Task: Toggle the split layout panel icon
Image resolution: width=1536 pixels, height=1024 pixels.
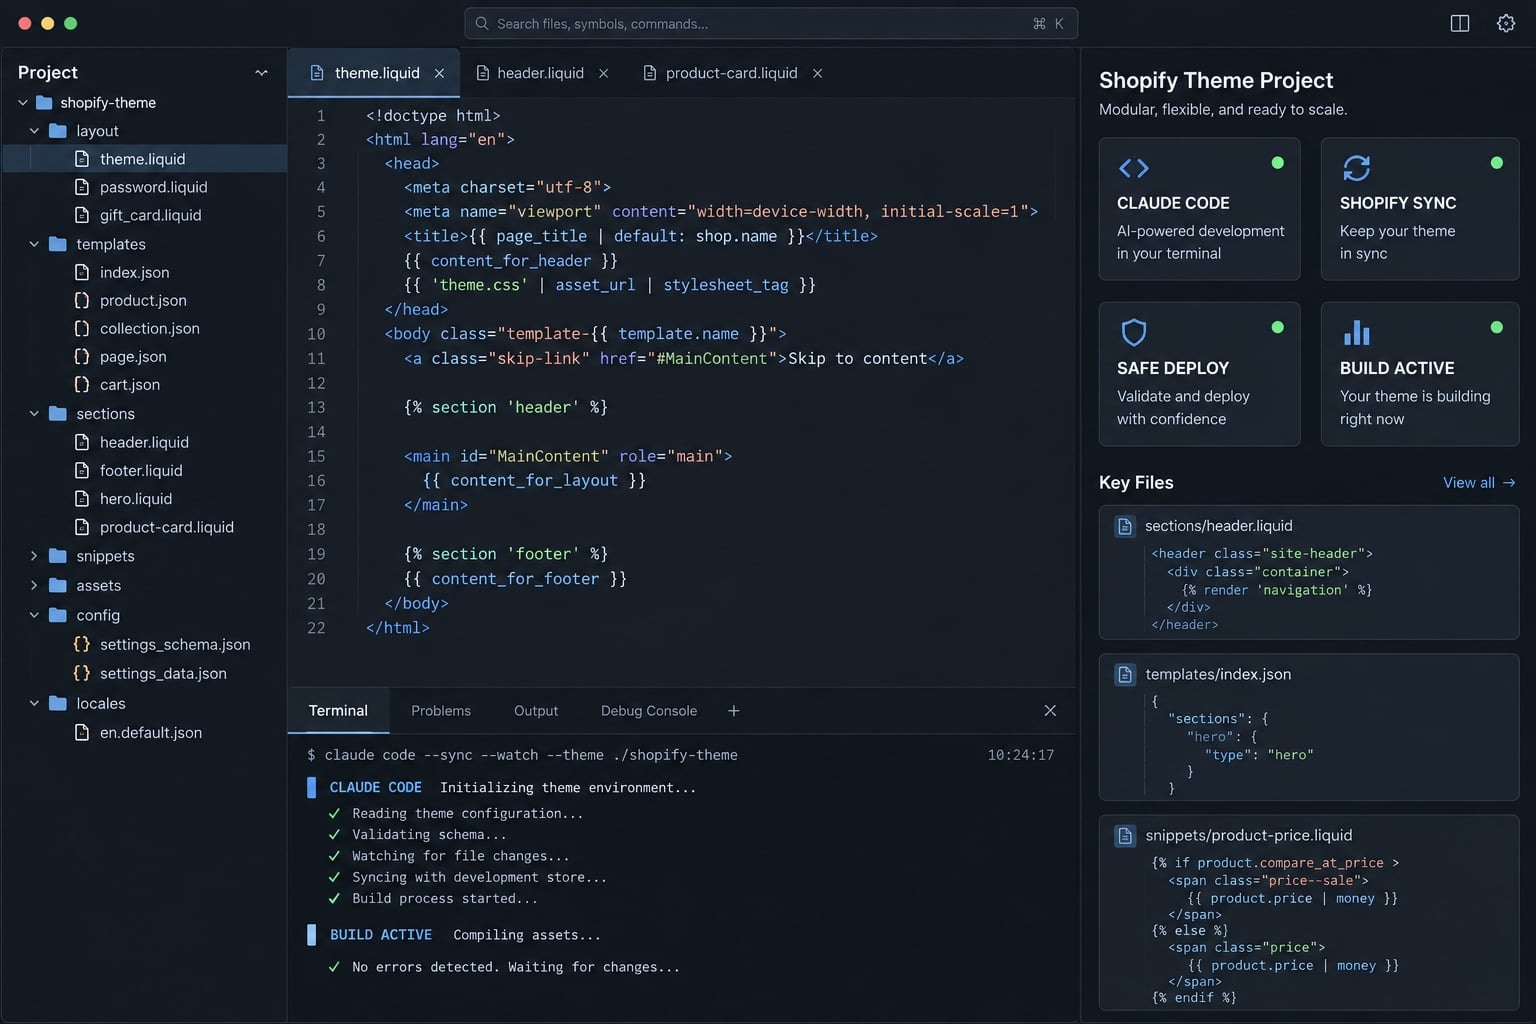Action: coord(1459,23)
